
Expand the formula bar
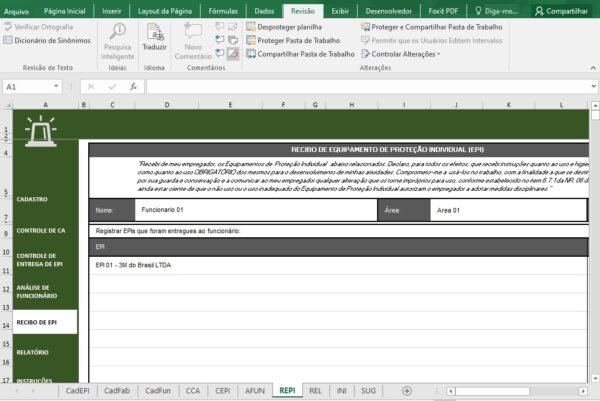click(x=593, y=86)
